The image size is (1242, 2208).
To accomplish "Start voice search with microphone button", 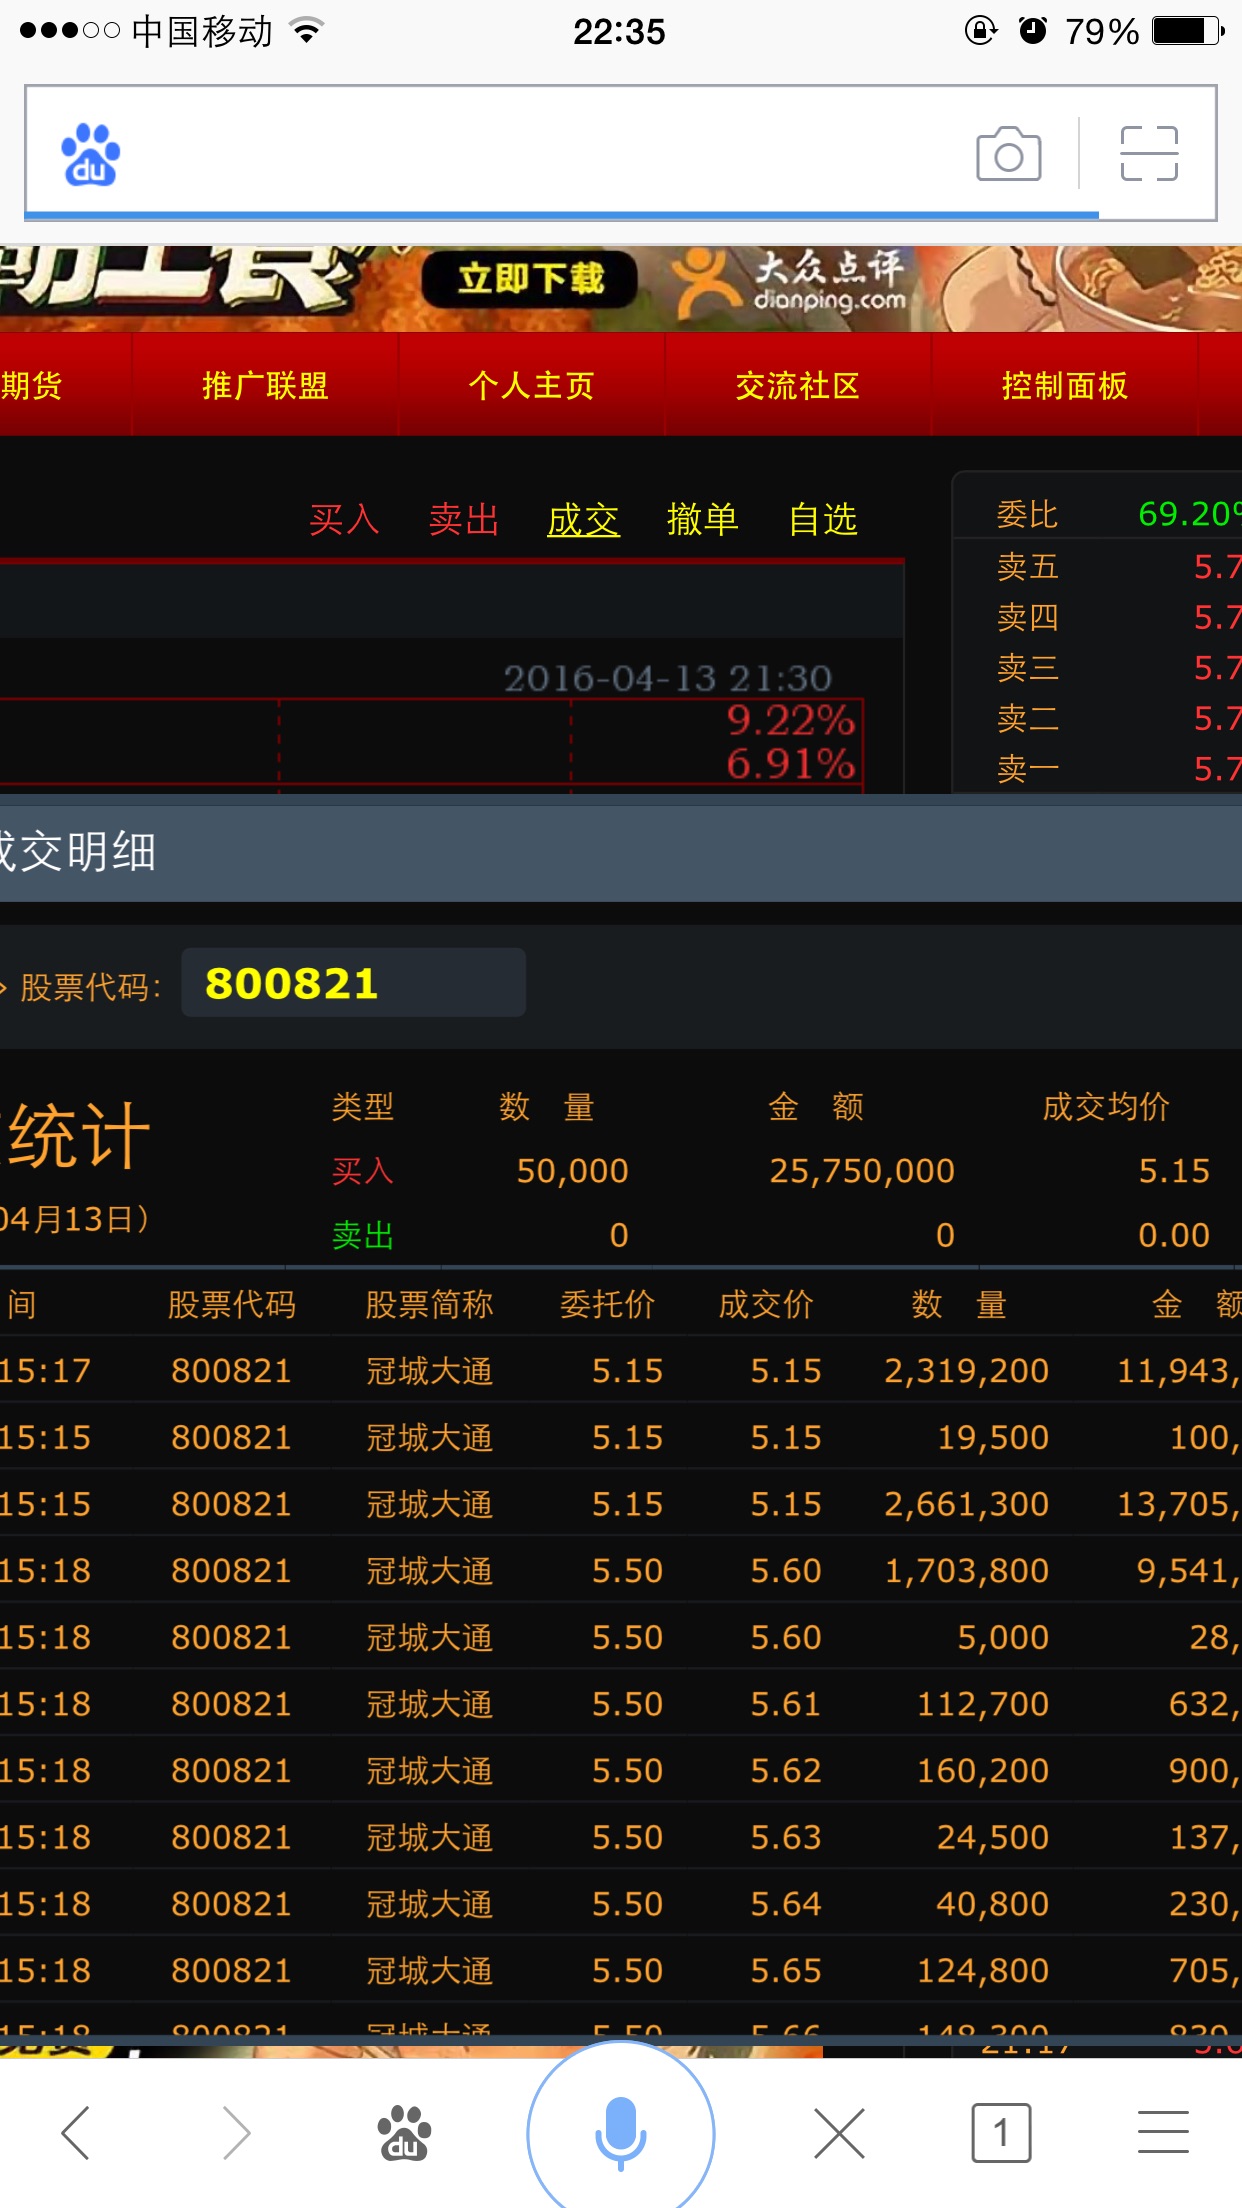I will pyautogui.click(x=620, y=2130).
